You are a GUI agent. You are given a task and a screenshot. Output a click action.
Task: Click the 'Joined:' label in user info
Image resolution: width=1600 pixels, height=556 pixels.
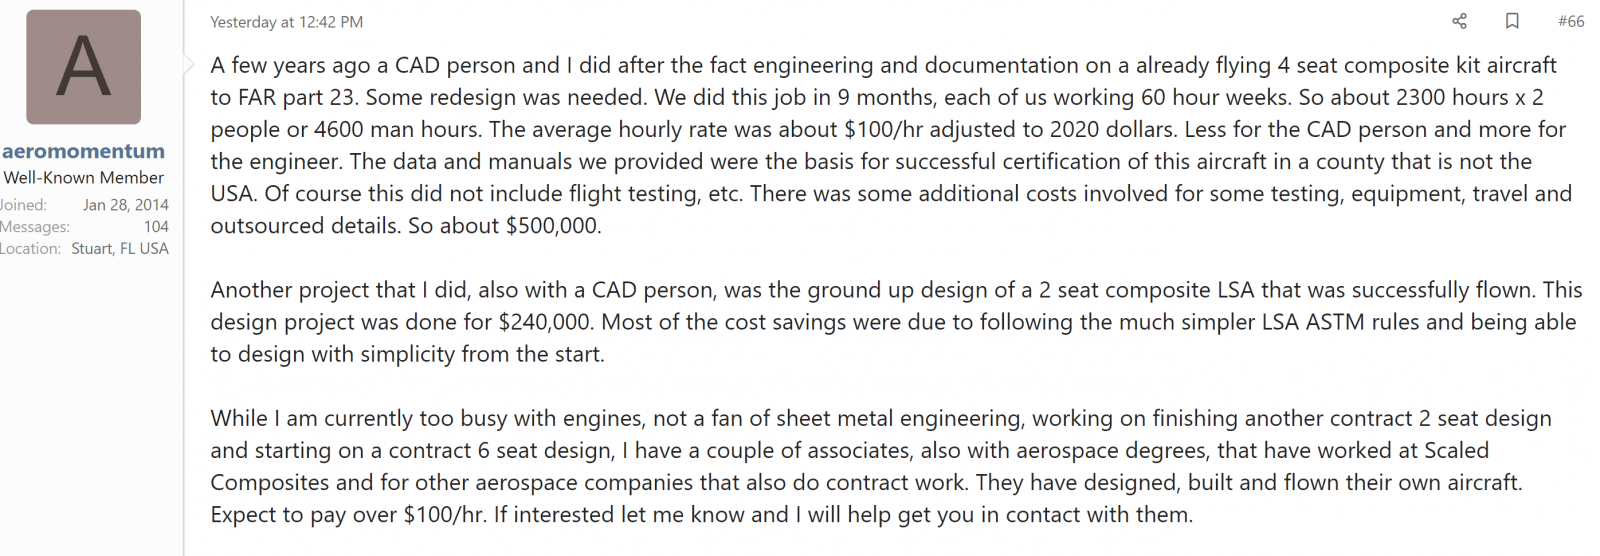[x=24, y=204]
